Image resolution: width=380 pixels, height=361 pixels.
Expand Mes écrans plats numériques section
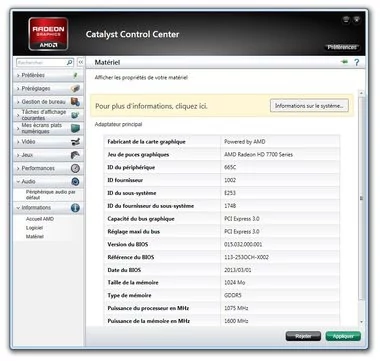coord(18,128)
